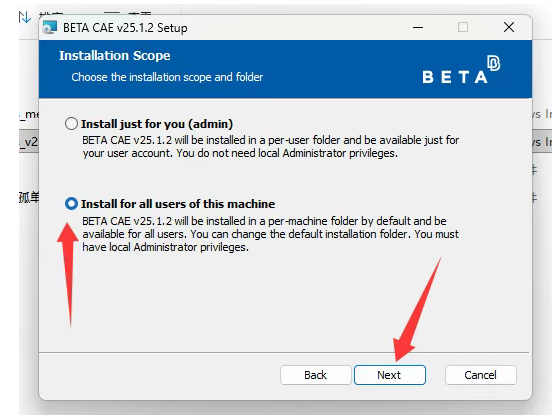Click the "Install just for you (admin)" label text

(157, 124)
